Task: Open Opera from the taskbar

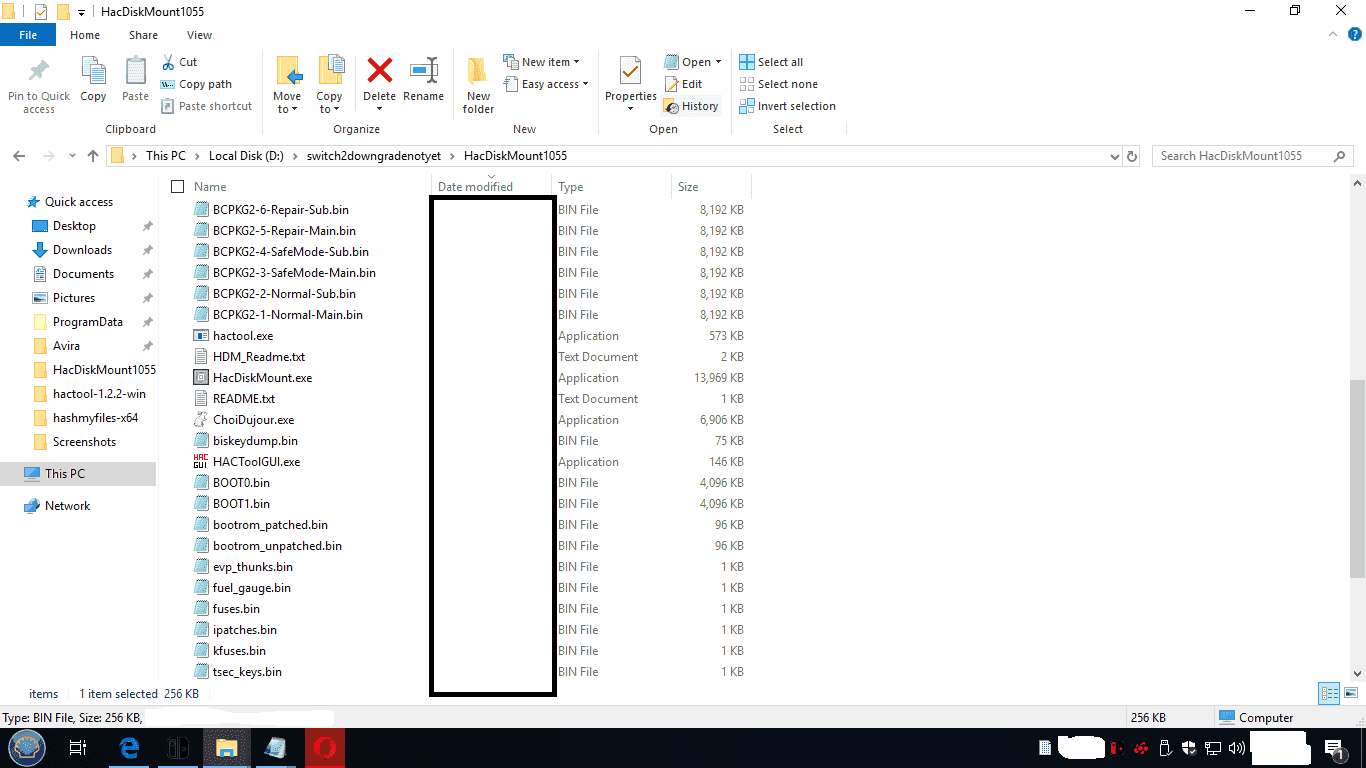Action: tap(325, 748)
